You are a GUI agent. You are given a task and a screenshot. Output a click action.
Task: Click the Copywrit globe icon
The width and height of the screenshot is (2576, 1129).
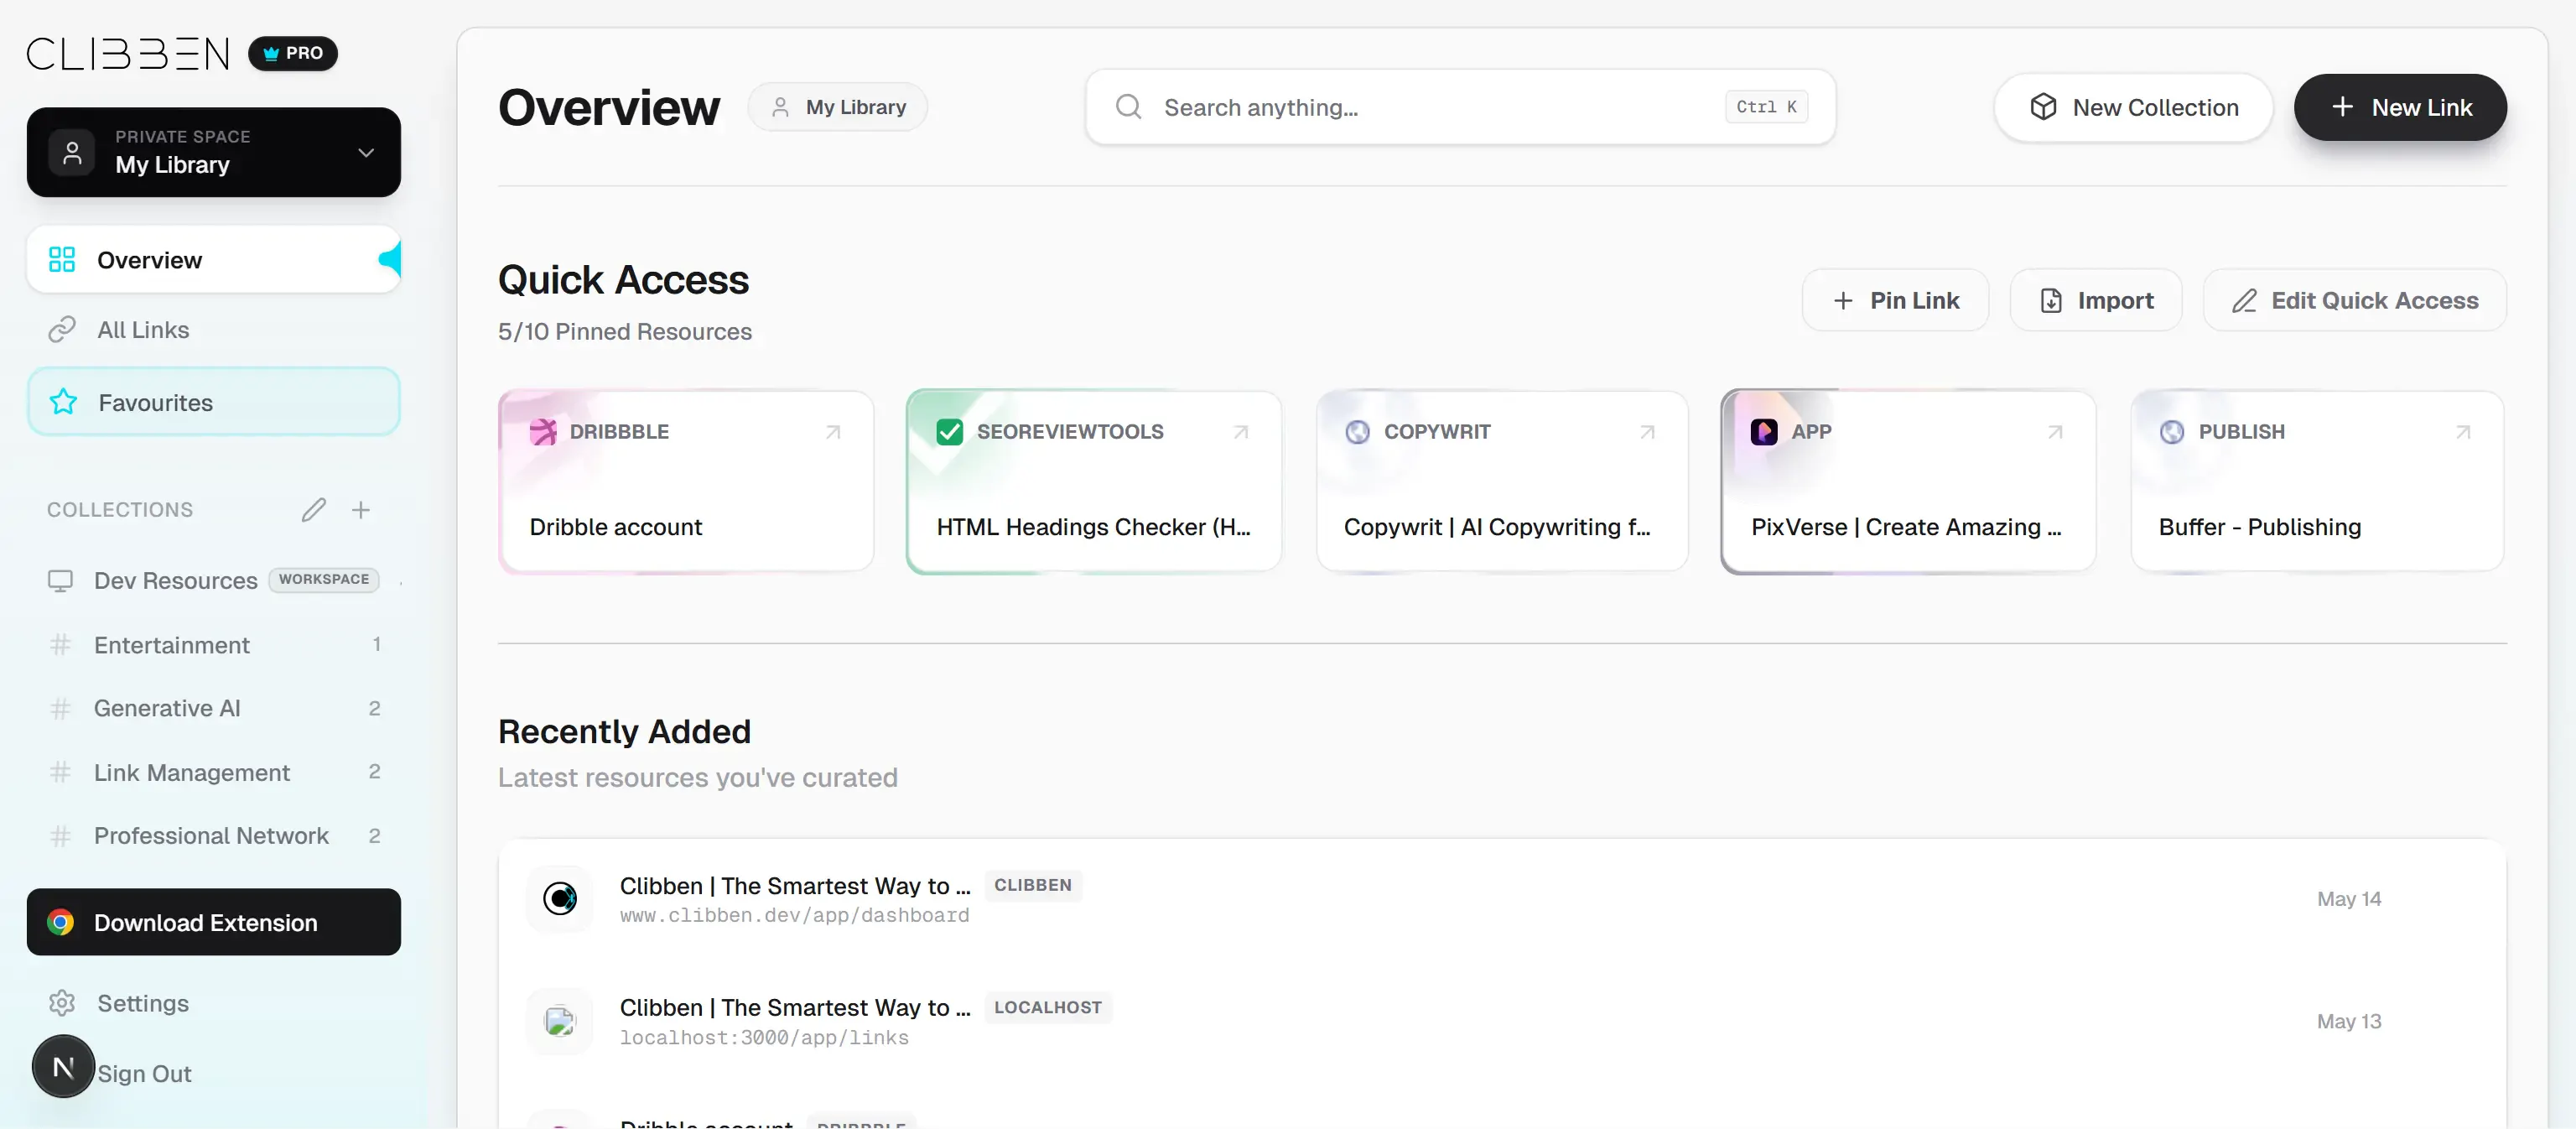click(x=1357, y=432)
